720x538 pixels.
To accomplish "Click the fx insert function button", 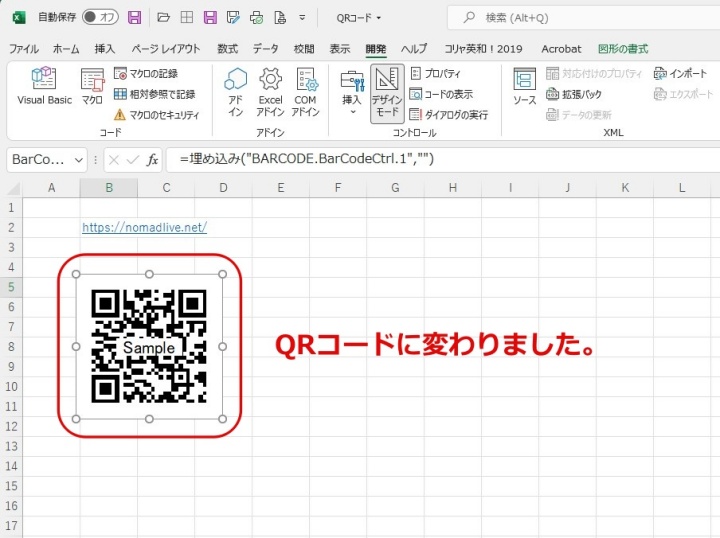I will point(152,160).
